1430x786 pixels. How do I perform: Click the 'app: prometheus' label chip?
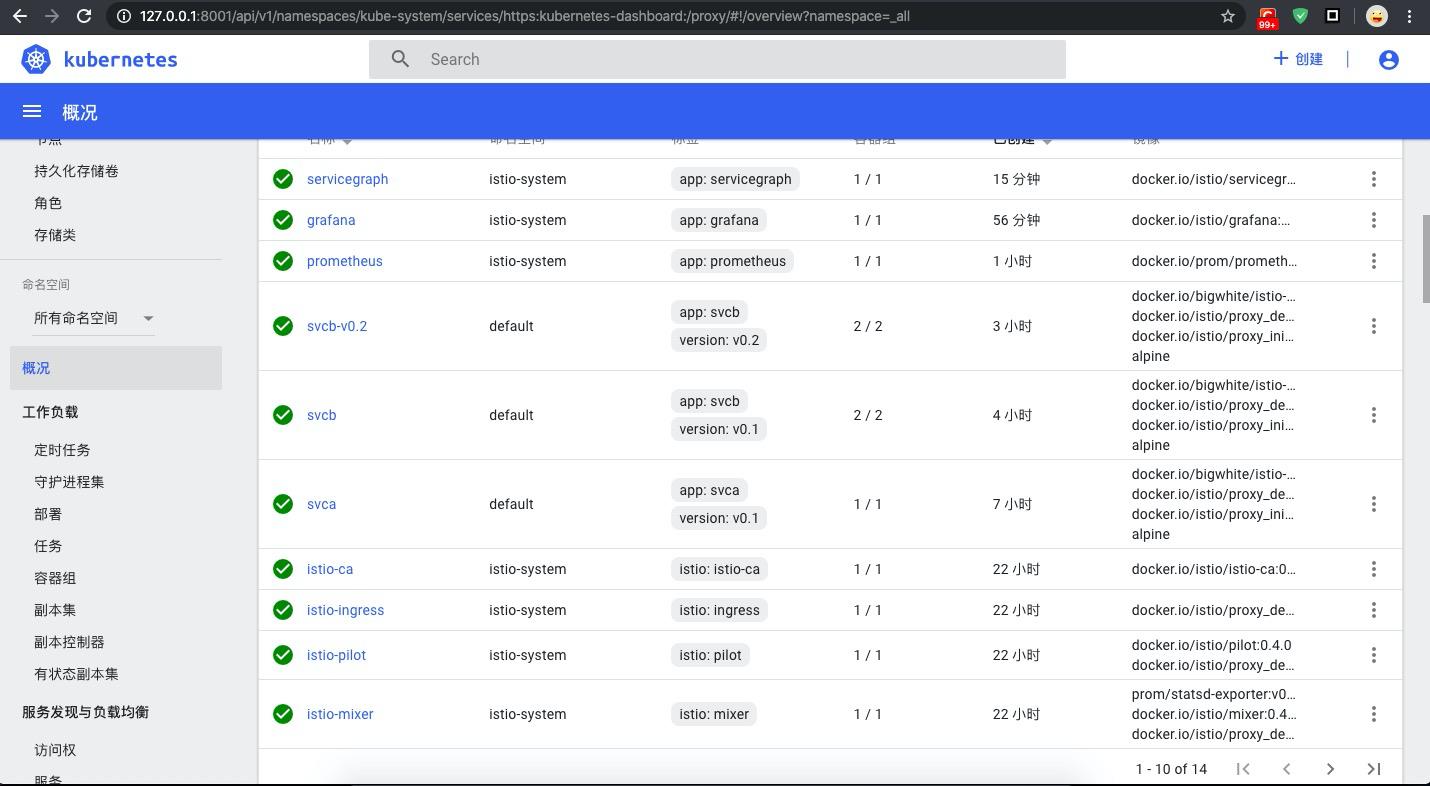(x=732, y=261)
